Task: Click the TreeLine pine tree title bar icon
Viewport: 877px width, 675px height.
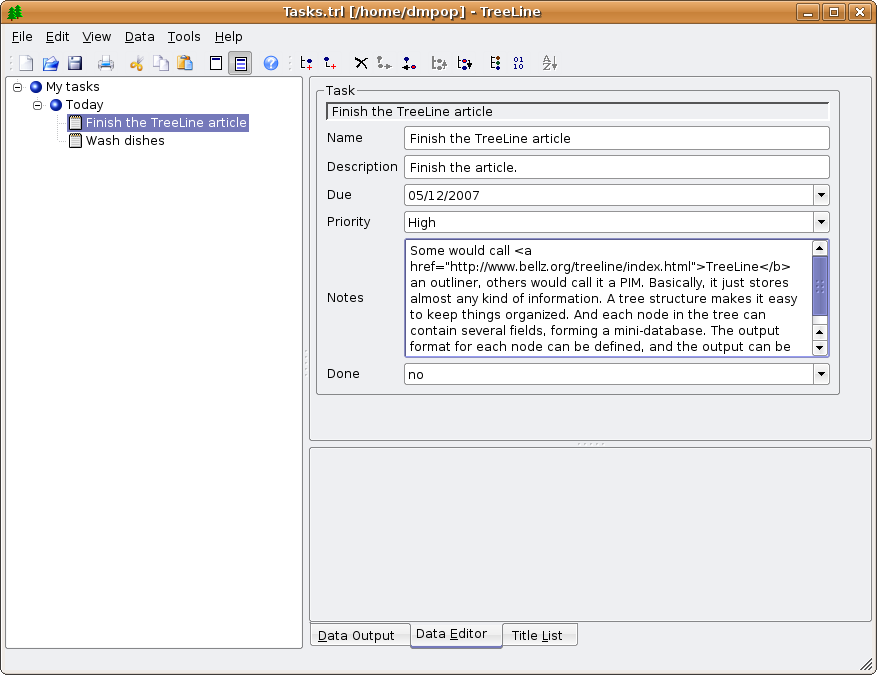Action: tap(15, 12)
